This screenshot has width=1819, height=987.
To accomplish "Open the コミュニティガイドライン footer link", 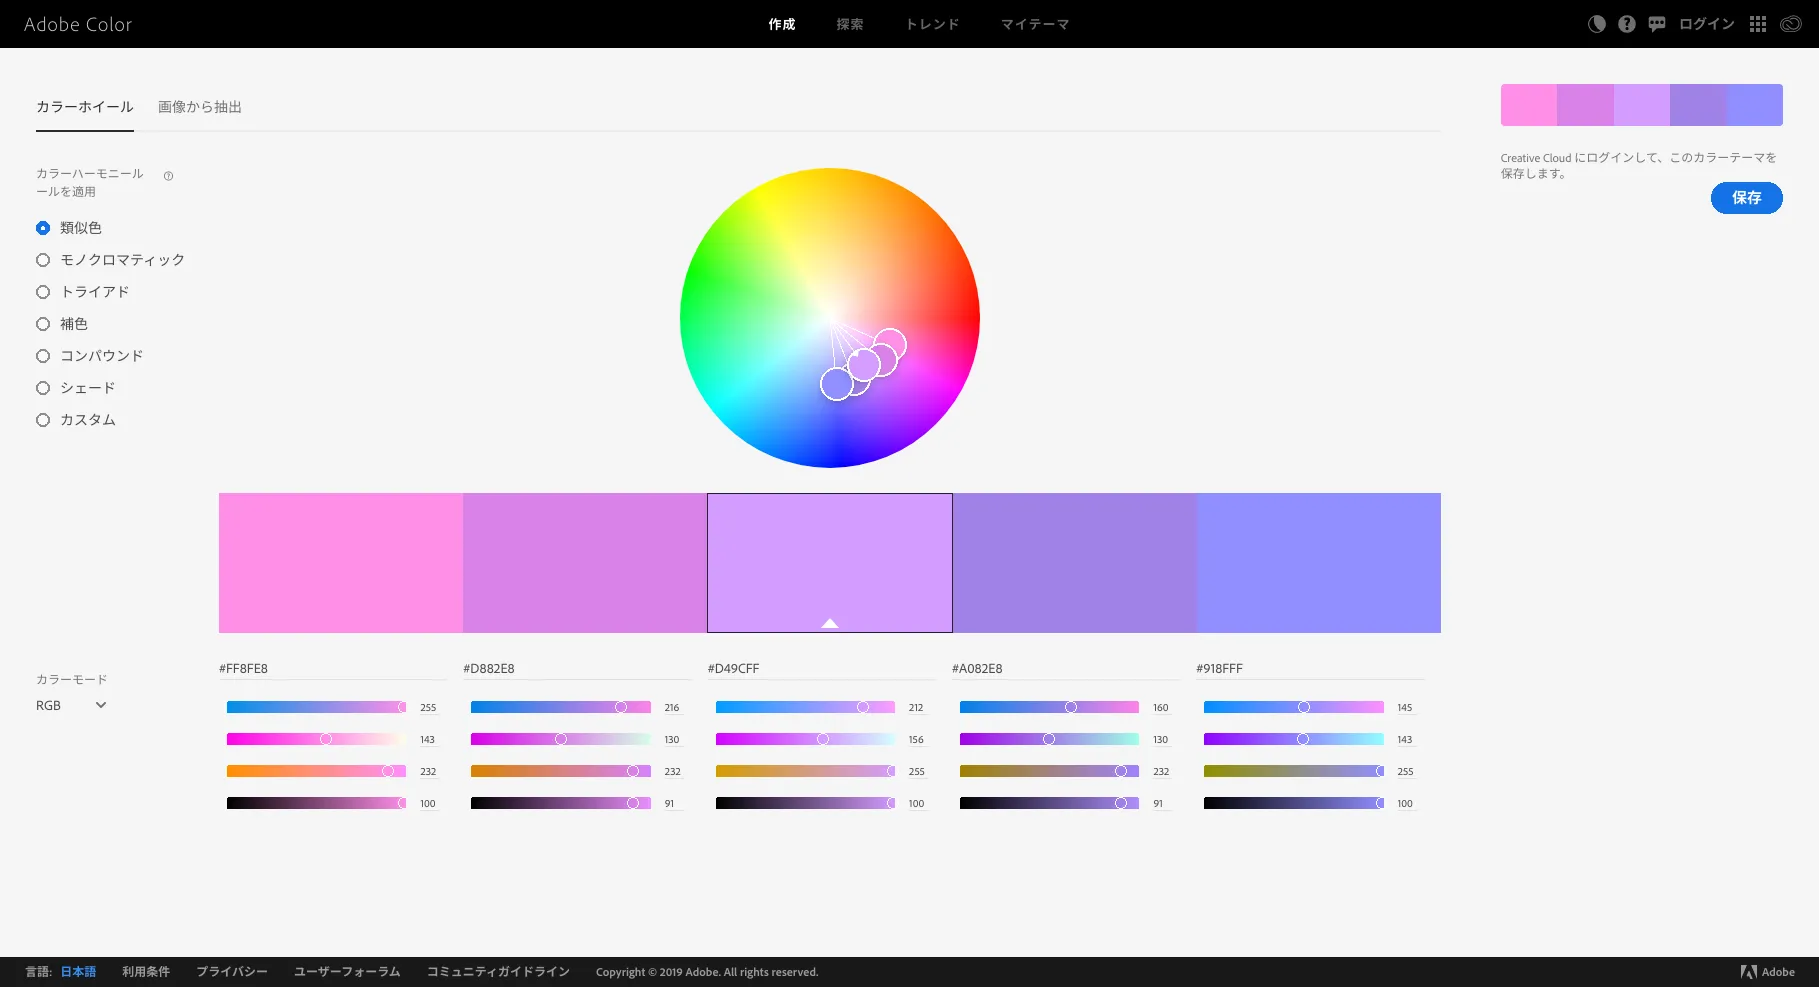I will point(498,972).
